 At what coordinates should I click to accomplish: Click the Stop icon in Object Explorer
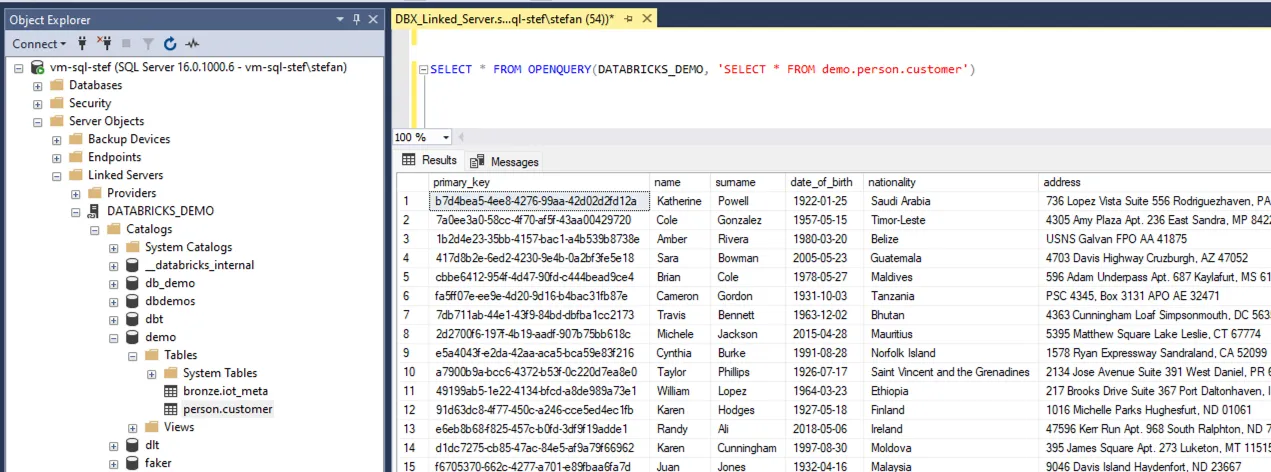point(126,44)
